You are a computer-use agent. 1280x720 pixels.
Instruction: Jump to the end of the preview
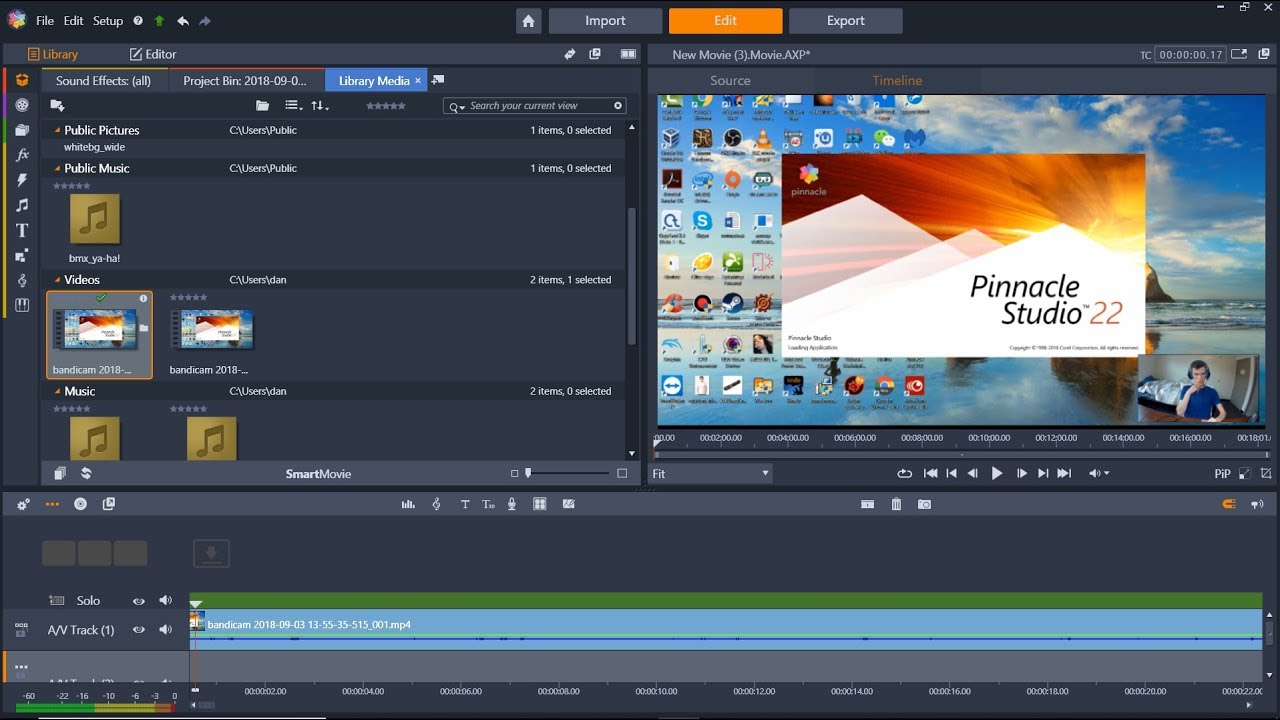coord(1064,473)
